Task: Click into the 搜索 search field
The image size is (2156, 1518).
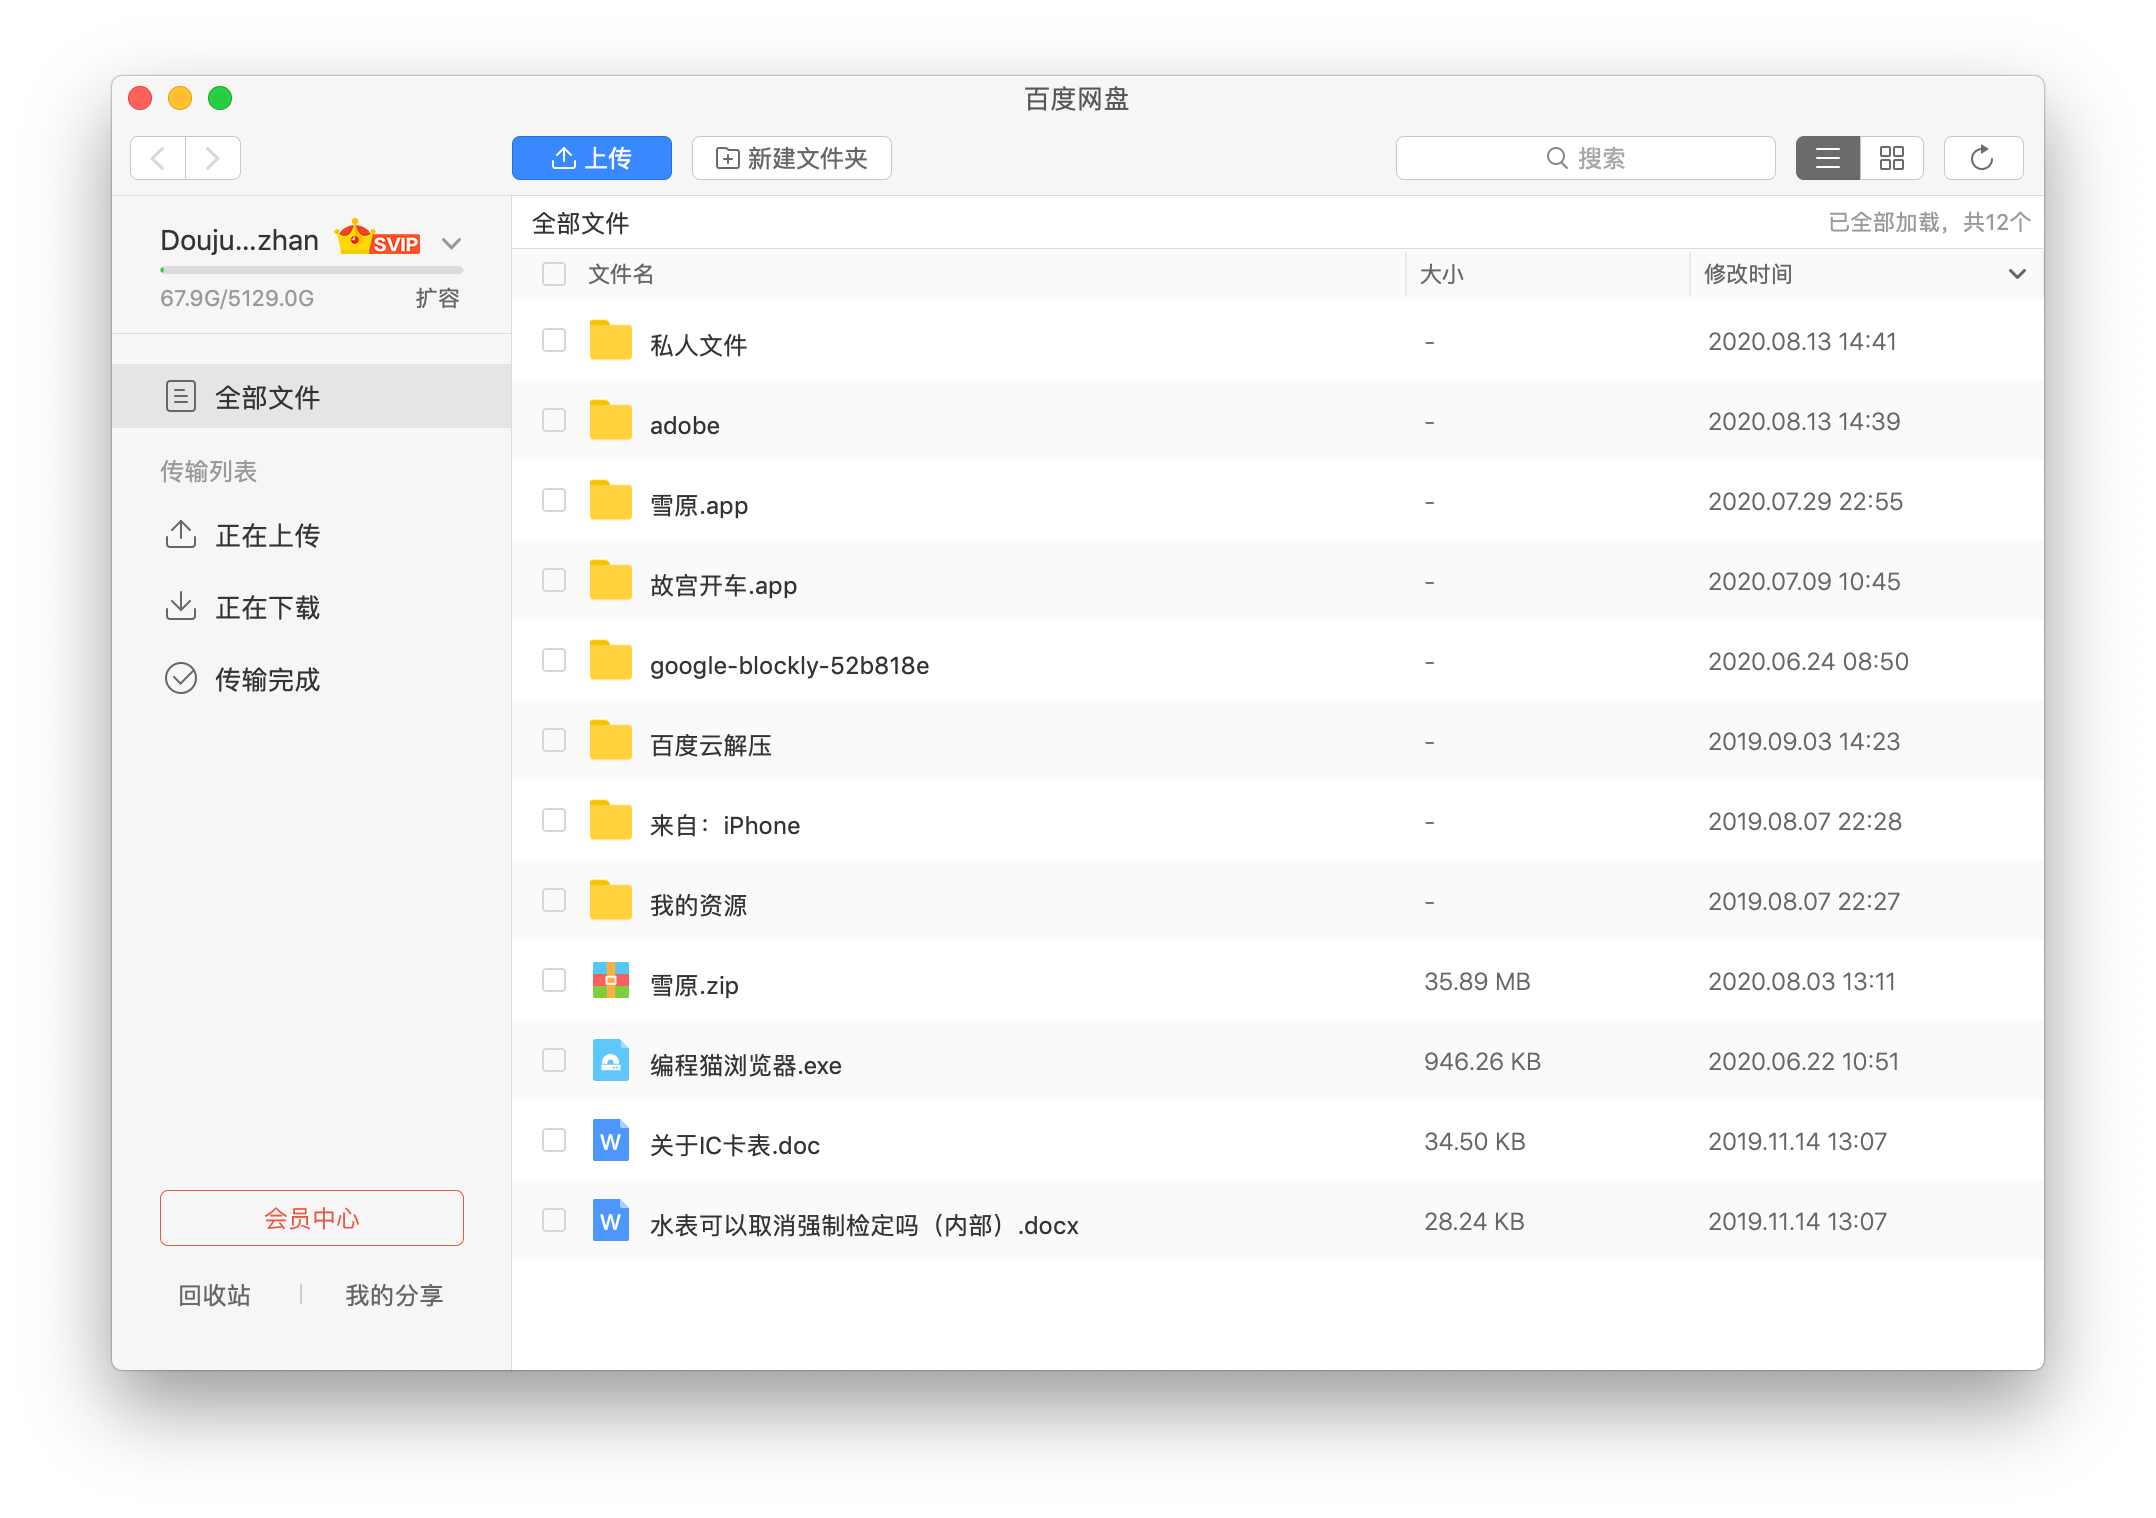Action: tap(1585, 158)
